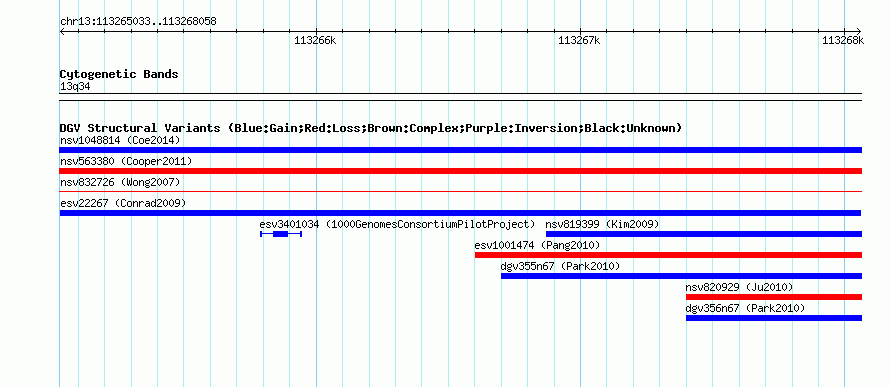890x387 pixels.
Task: Select the nsv563380 (Cooper2011) red loss bar
Action: point(460,171)
